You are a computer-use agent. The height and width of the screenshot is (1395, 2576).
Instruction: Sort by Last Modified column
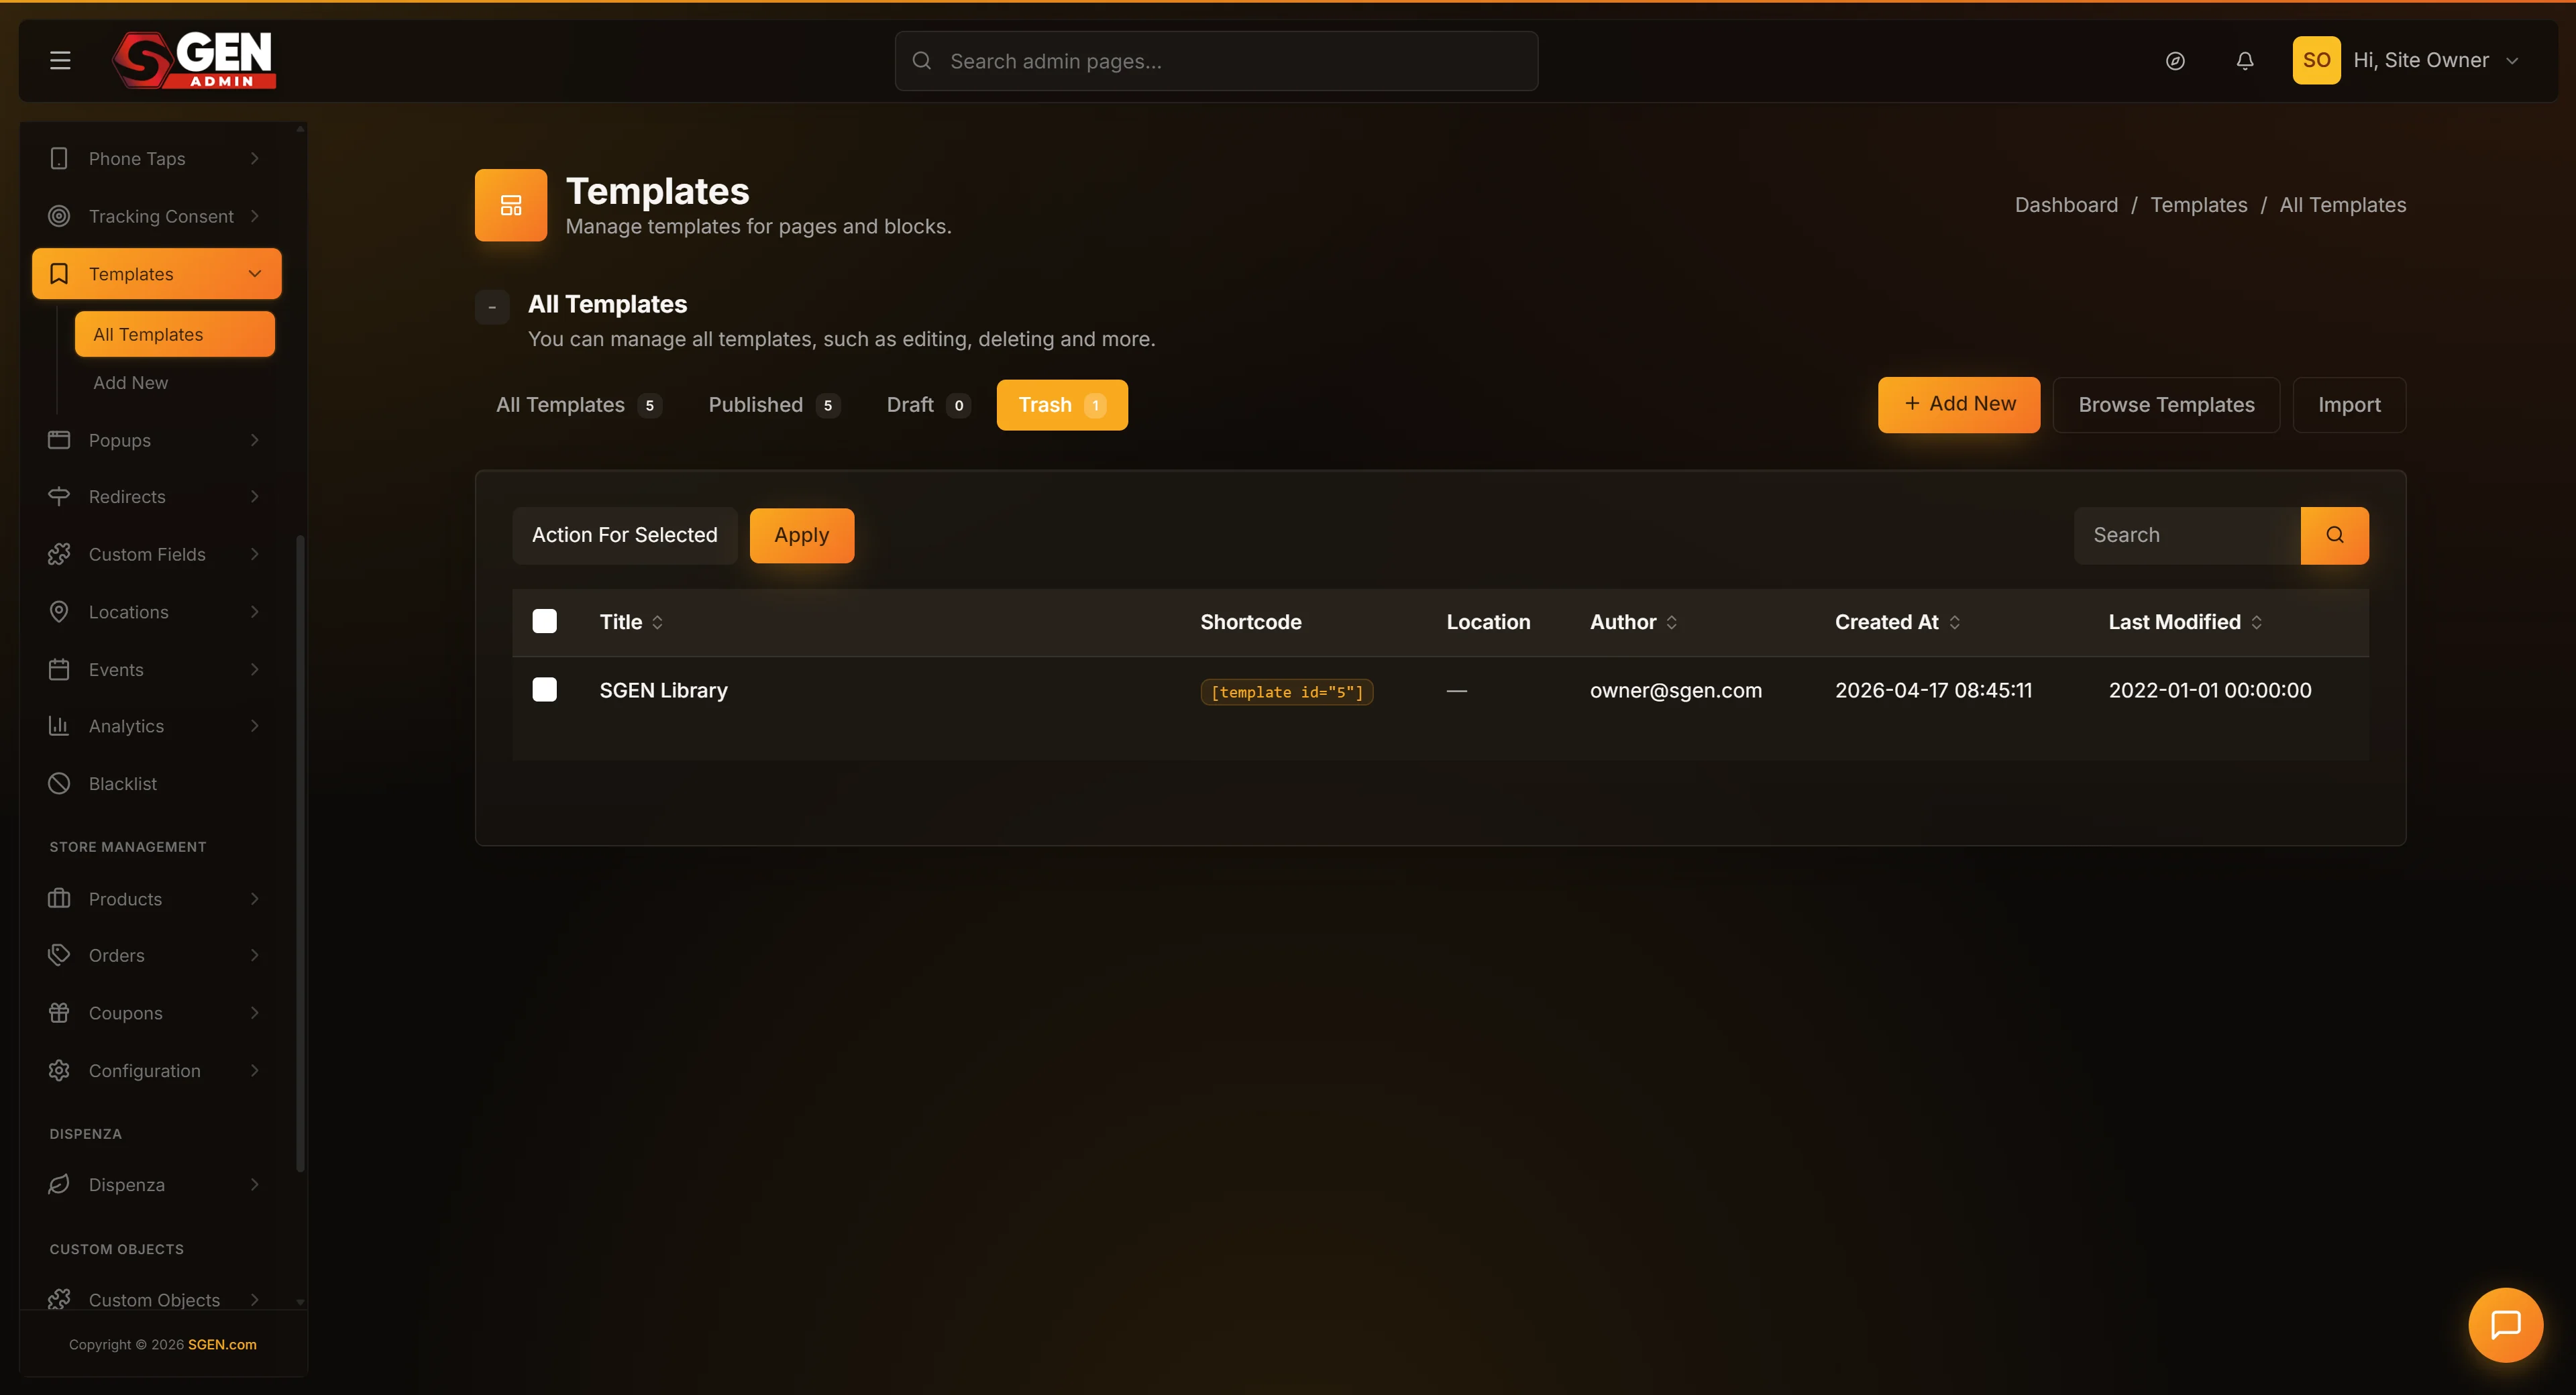coord(2185,621)
